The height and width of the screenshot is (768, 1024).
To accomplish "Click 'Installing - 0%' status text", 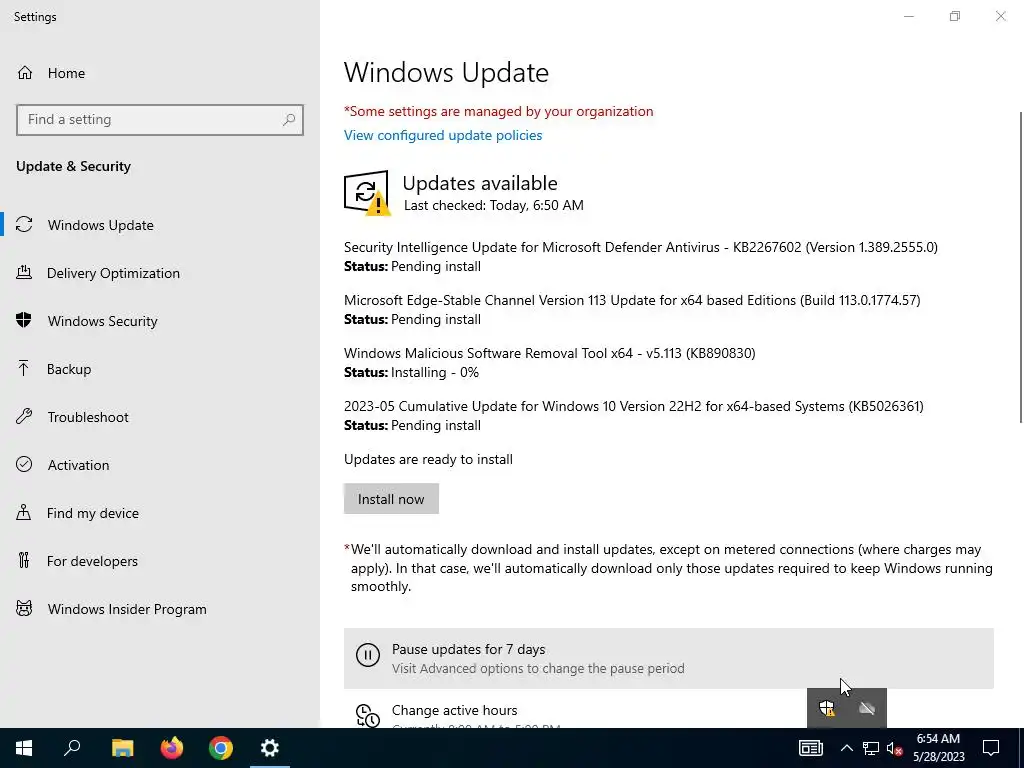I will click(x=435, y=372).
